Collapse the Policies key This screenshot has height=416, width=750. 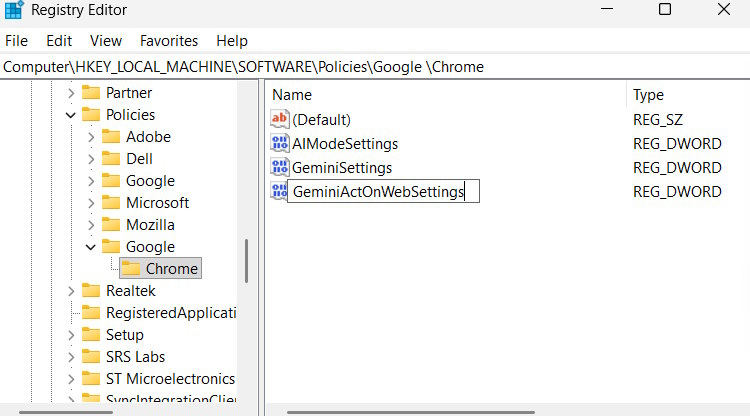point(71,115)
